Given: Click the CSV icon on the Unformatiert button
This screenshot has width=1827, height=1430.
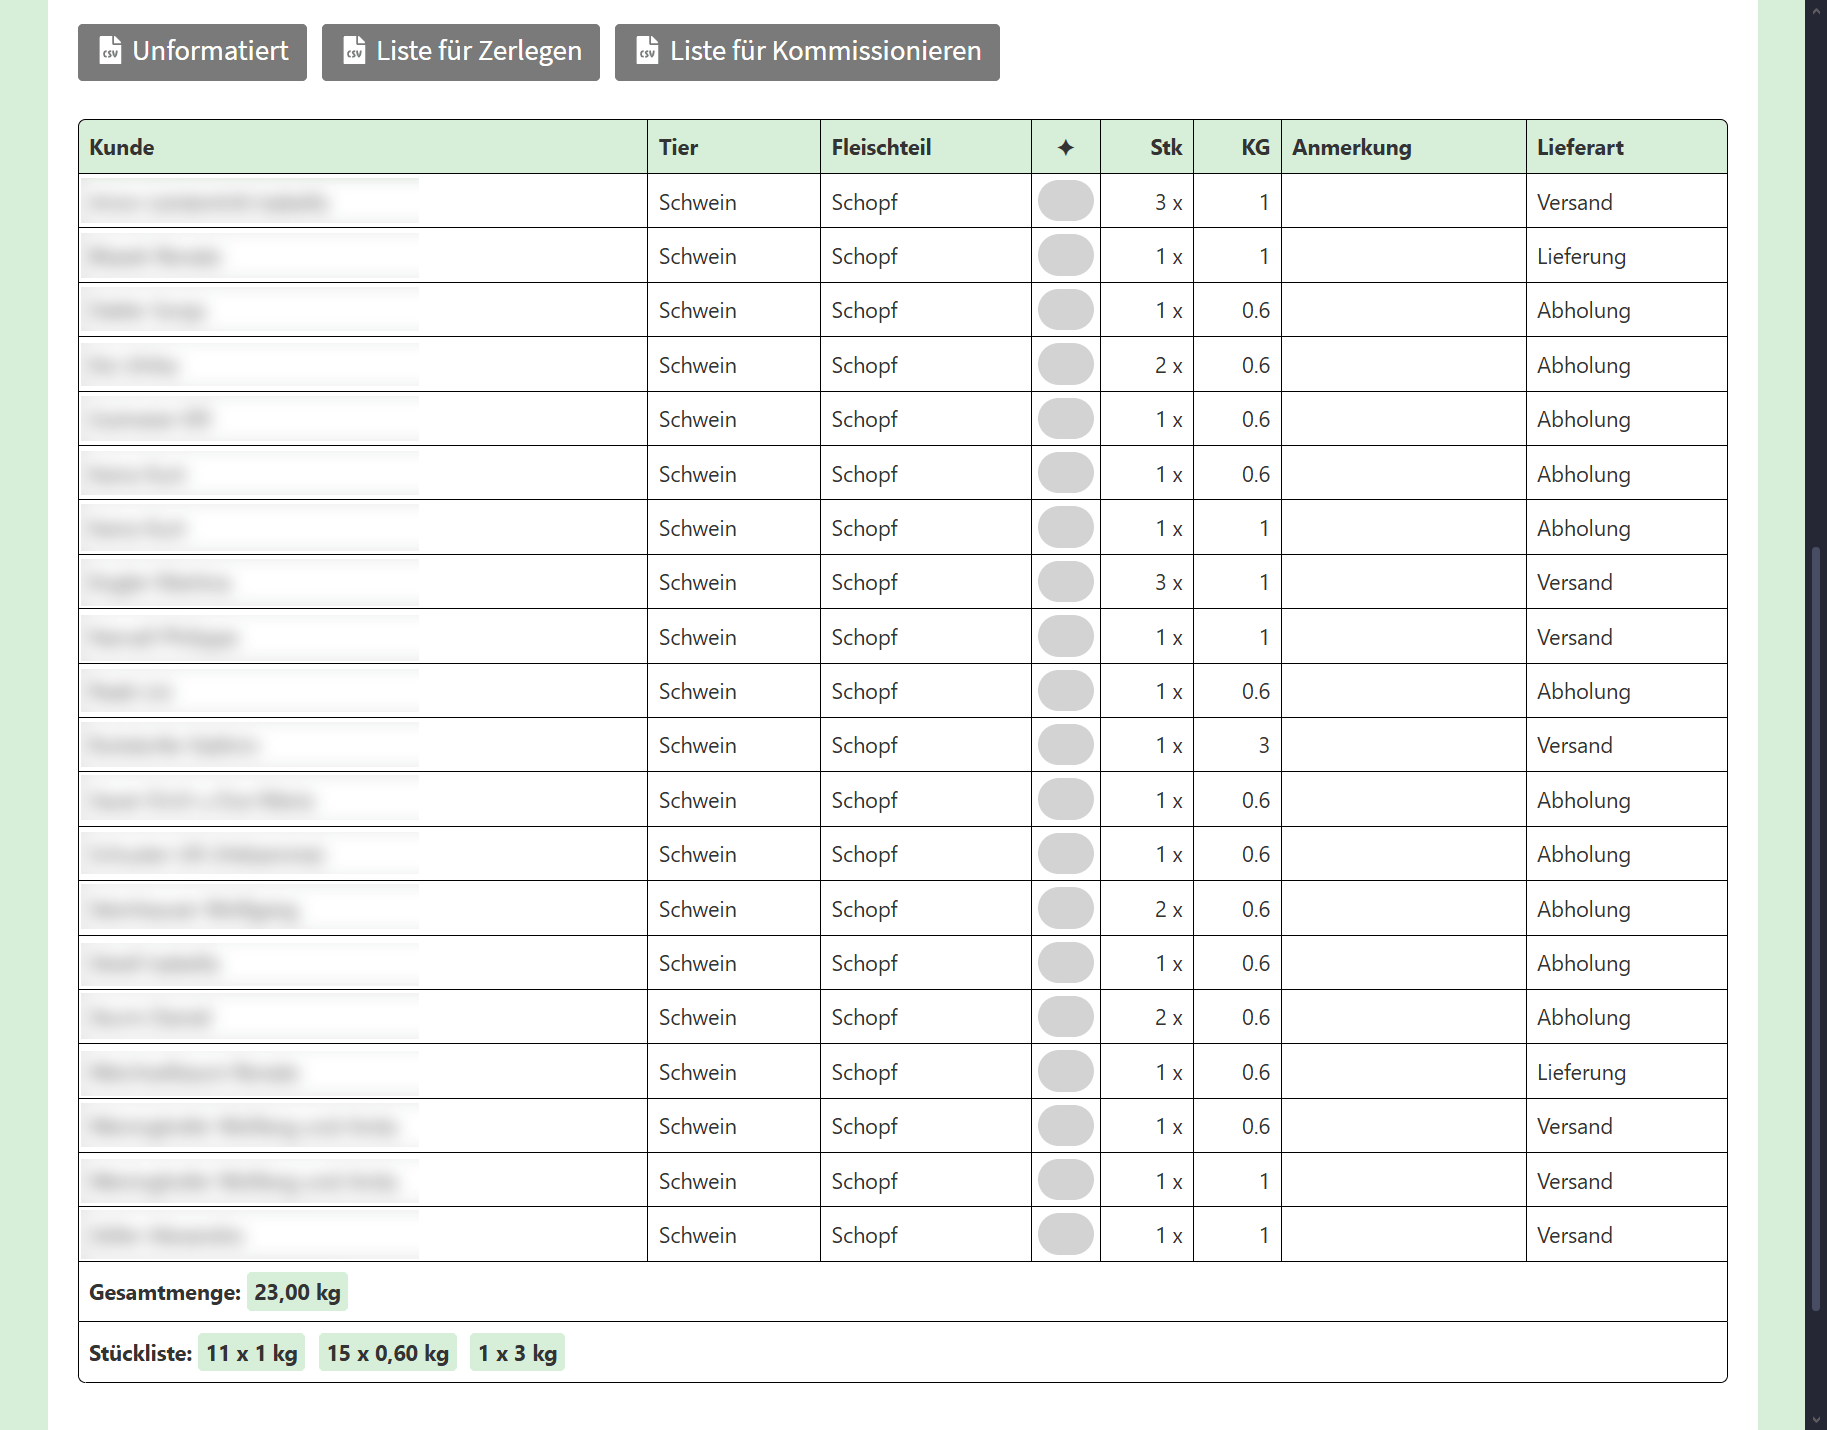Looking at the screenshot, I should [x=111, y=51].
